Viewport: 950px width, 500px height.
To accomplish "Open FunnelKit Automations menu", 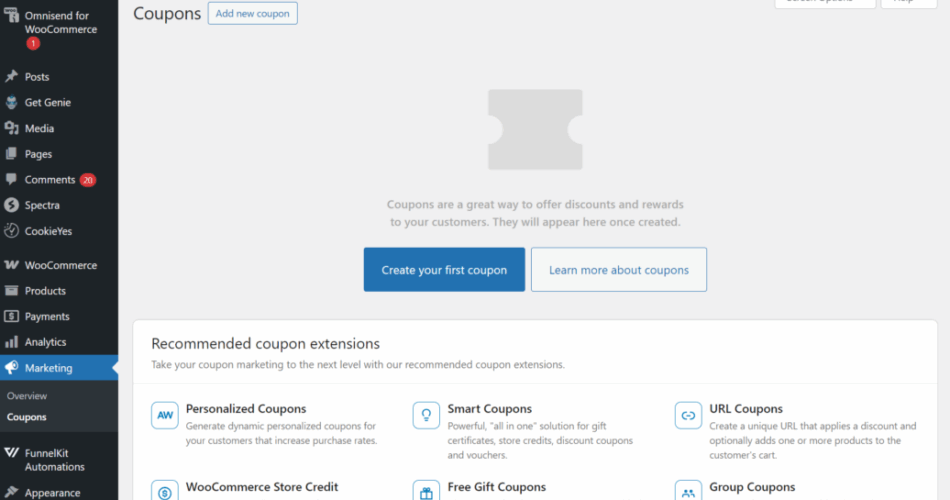I will coord(54,460).
